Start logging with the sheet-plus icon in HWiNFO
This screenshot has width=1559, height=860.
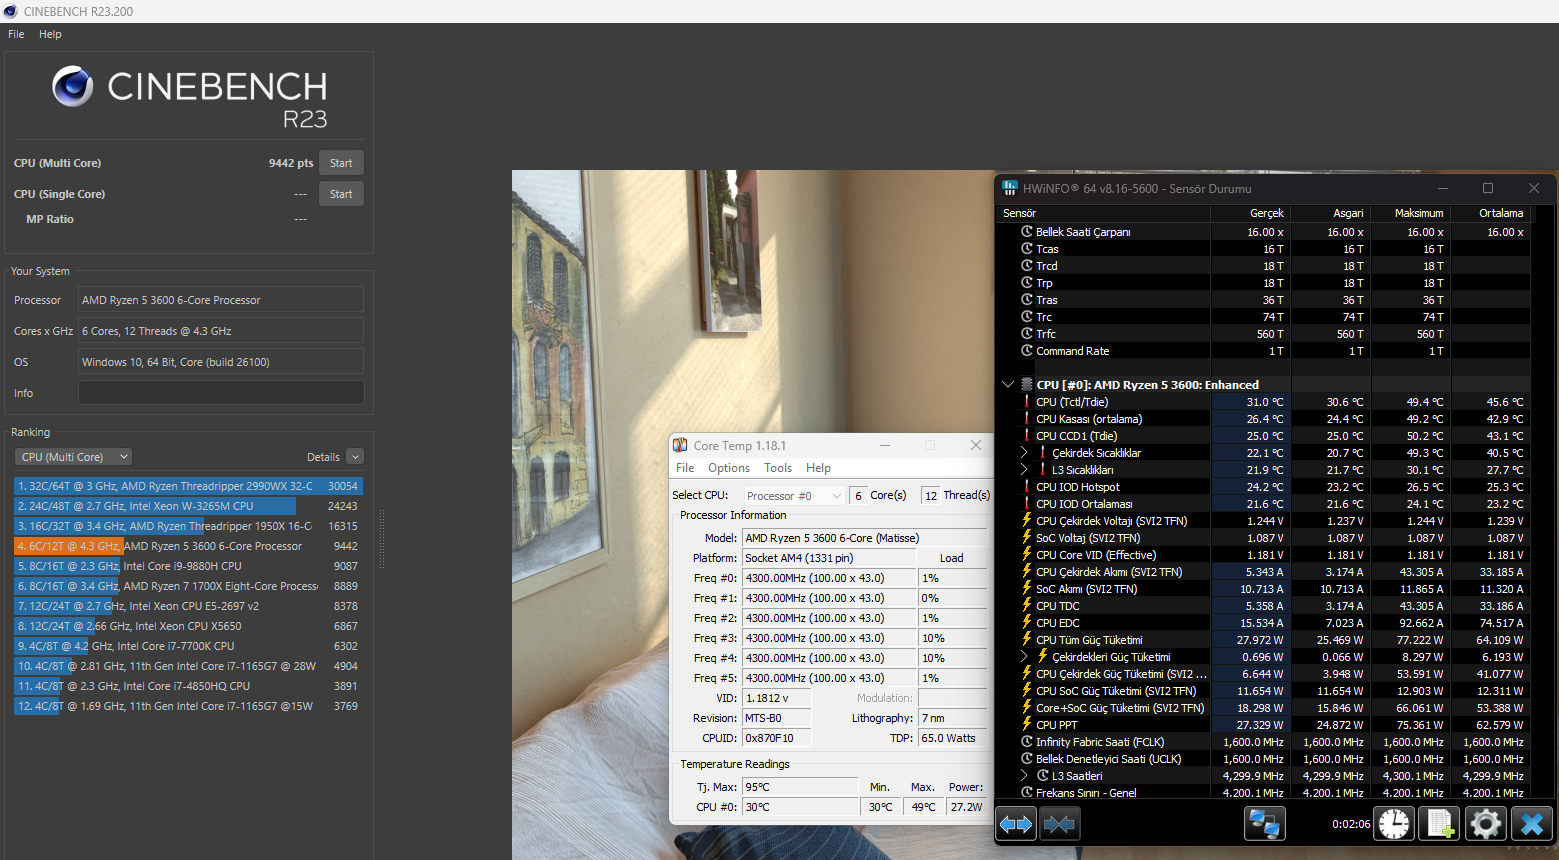pos(1440,824)
